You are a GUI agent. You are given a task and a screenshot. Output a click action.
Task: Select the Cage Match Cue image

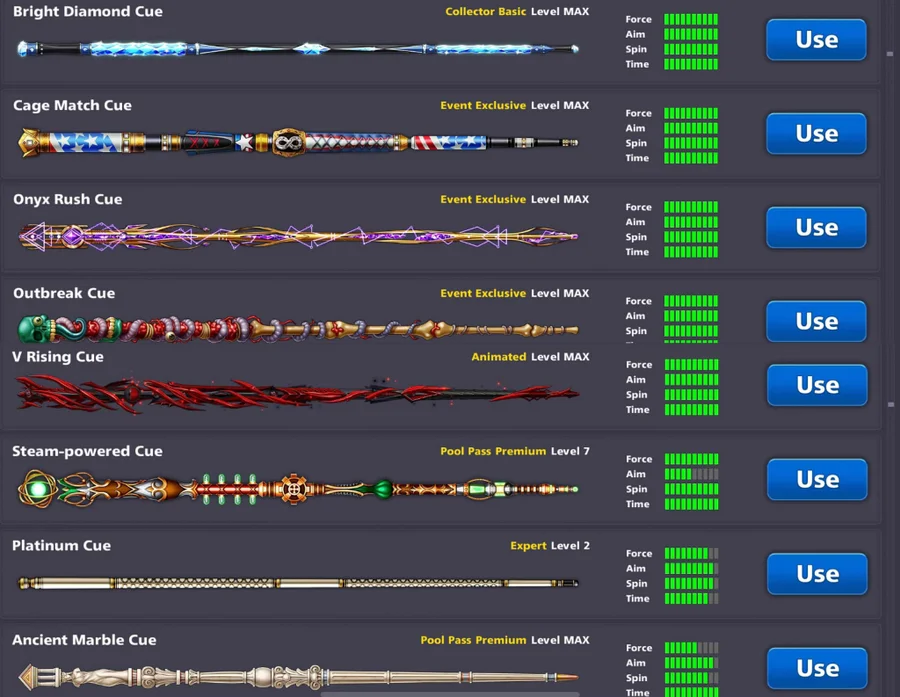(298, 142)
